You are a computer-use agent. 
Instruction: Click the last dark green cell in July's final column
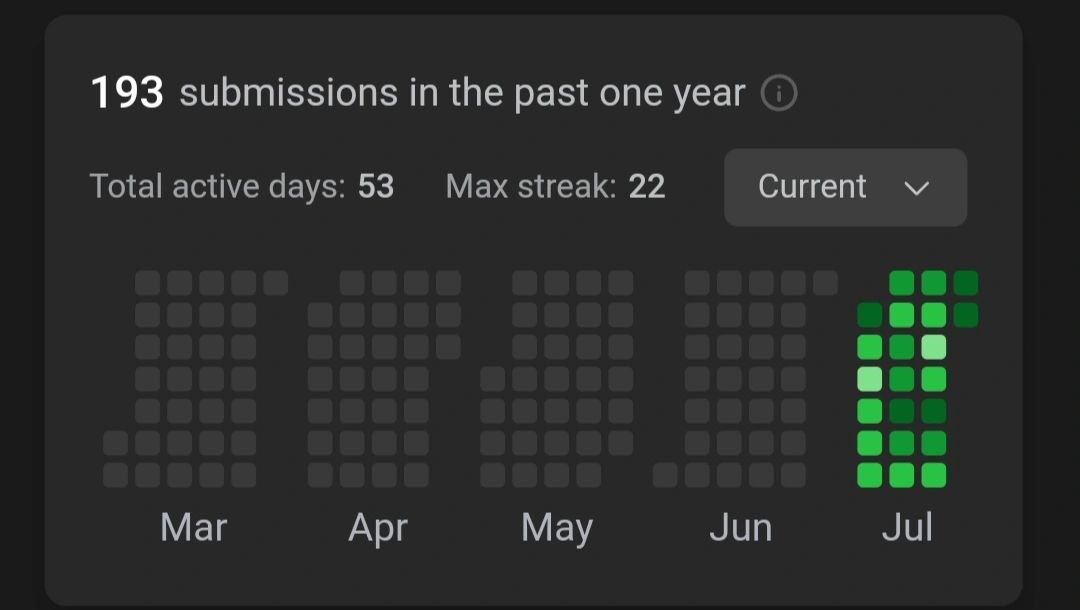click(x=966, y=315)
